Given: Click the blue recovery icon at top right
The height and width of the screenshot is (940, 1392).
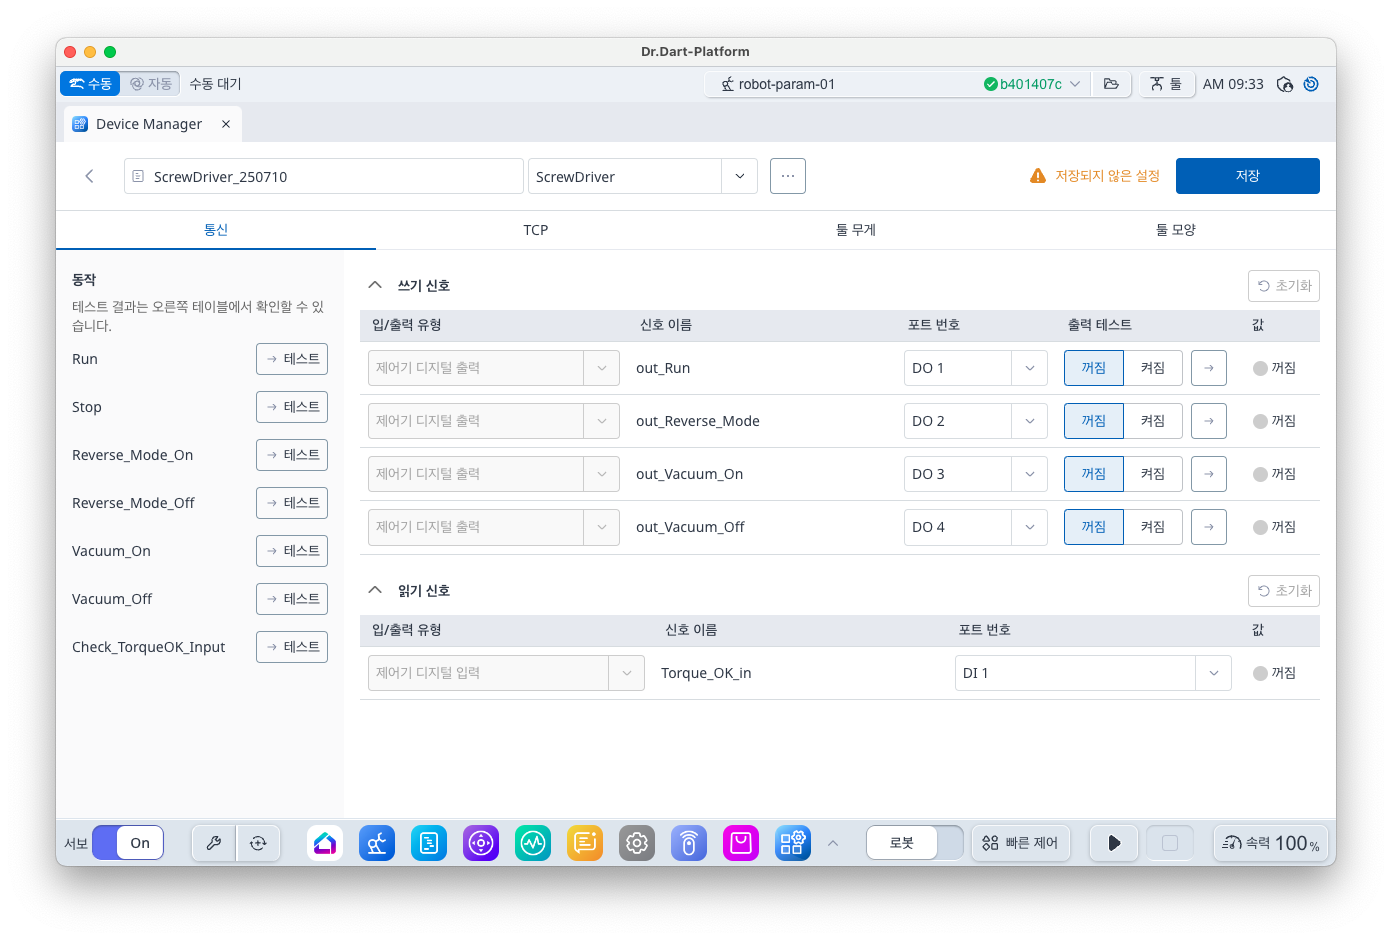Looking at the screenshot, I should pos(1311,84).
